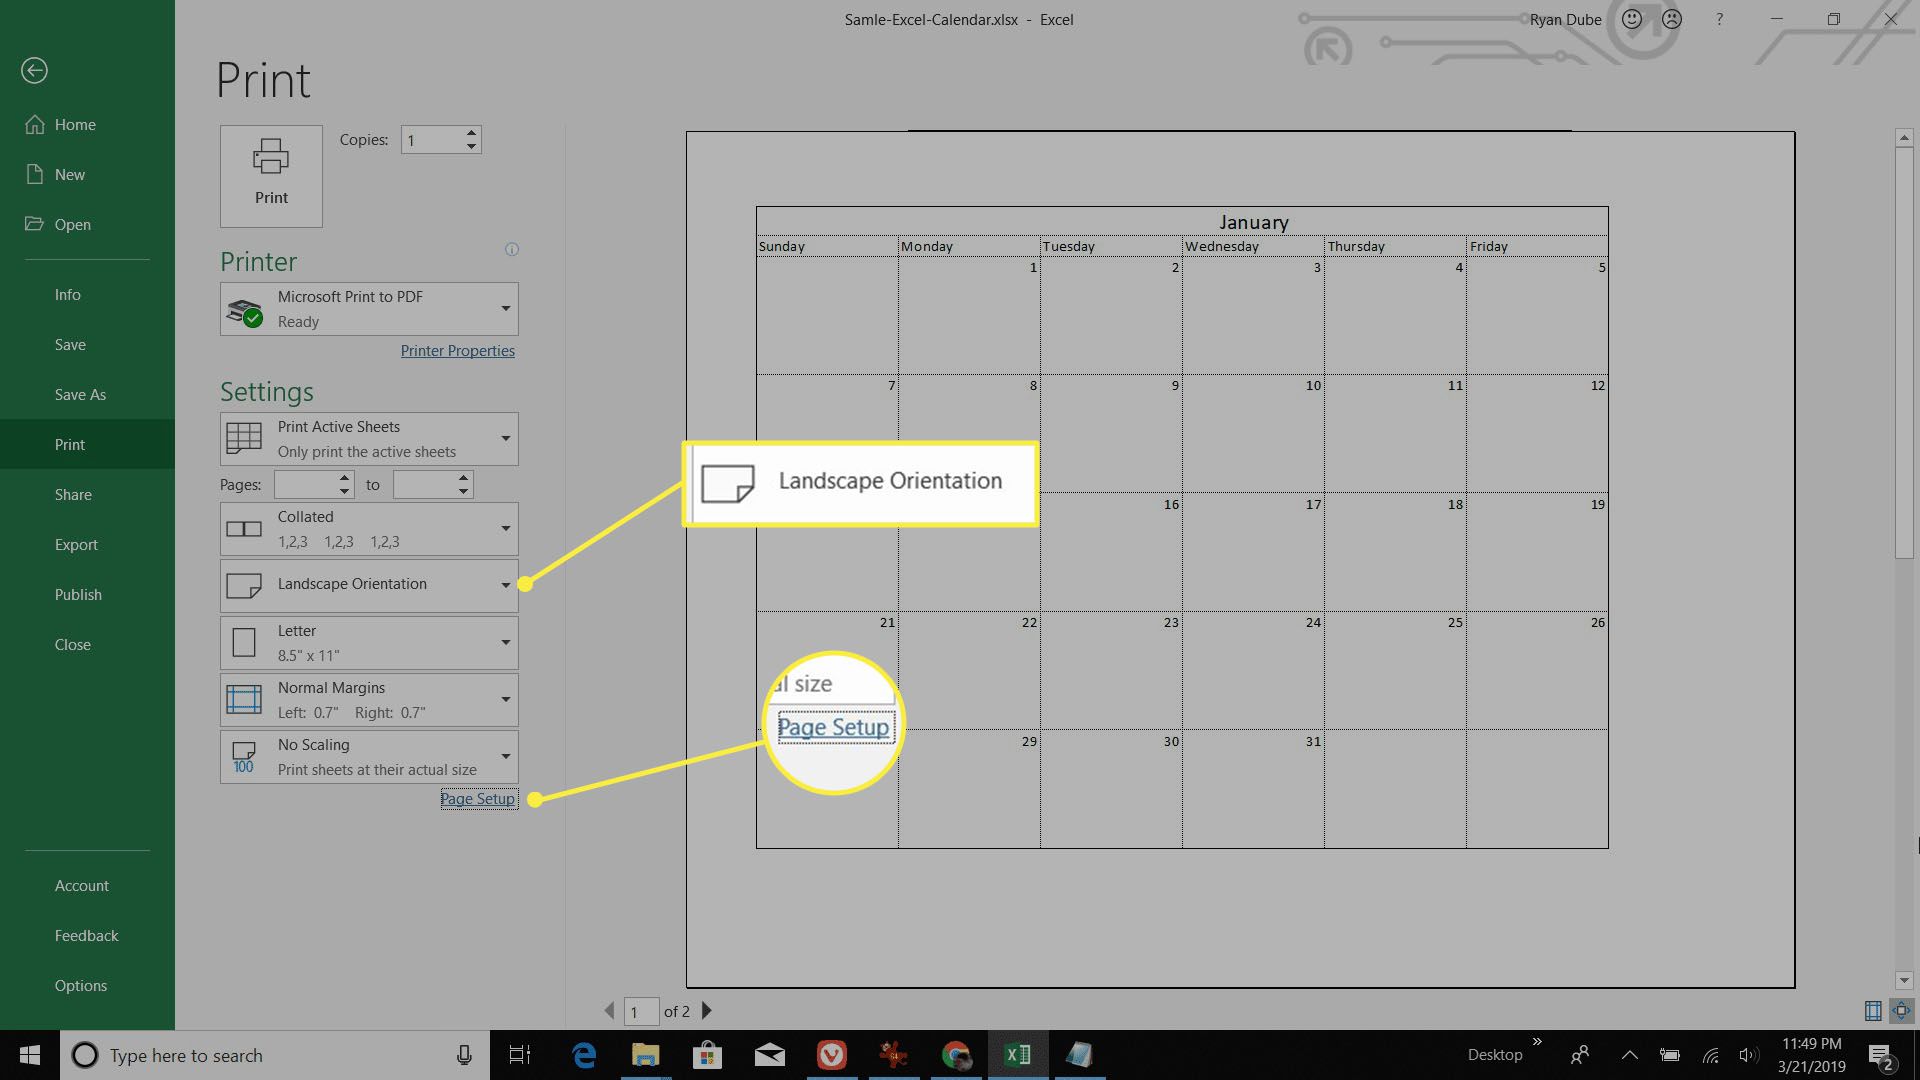Click the No Scaling icon
The width and height of the screenshot is (1920, 1080).
click(243, 757)
